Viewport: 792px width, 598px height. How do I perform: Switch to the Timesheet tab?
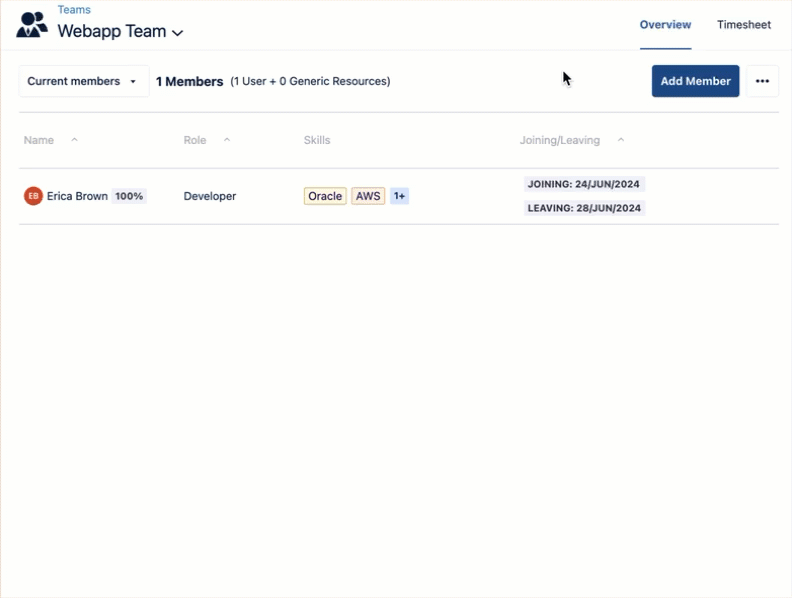(x=743, y=25)
